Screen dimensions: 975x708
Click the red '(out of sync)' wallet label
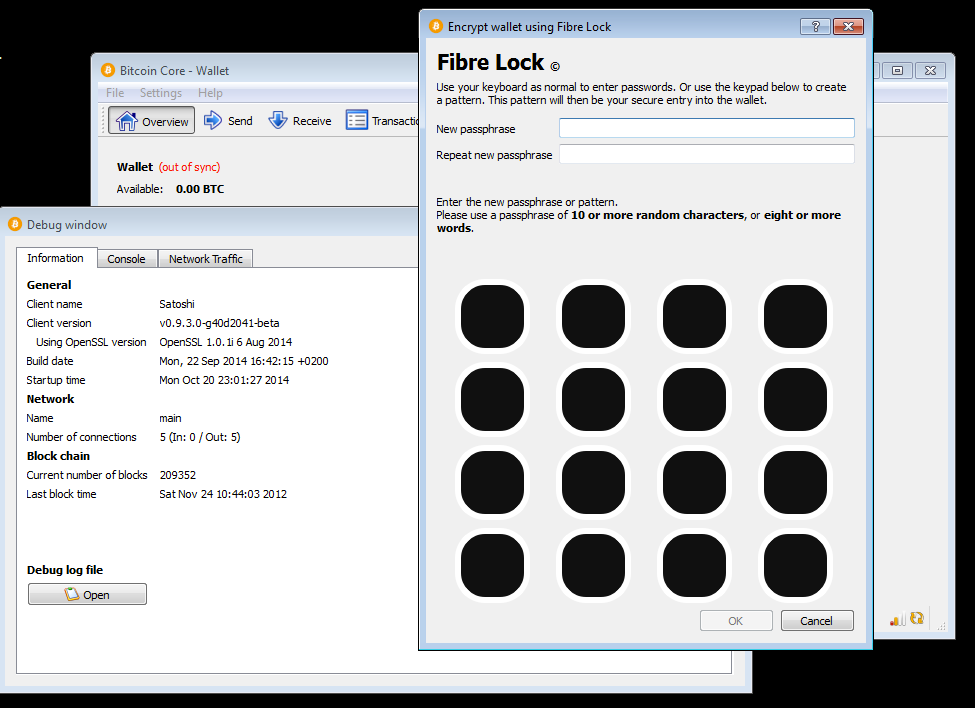click(x=189, y=167)
